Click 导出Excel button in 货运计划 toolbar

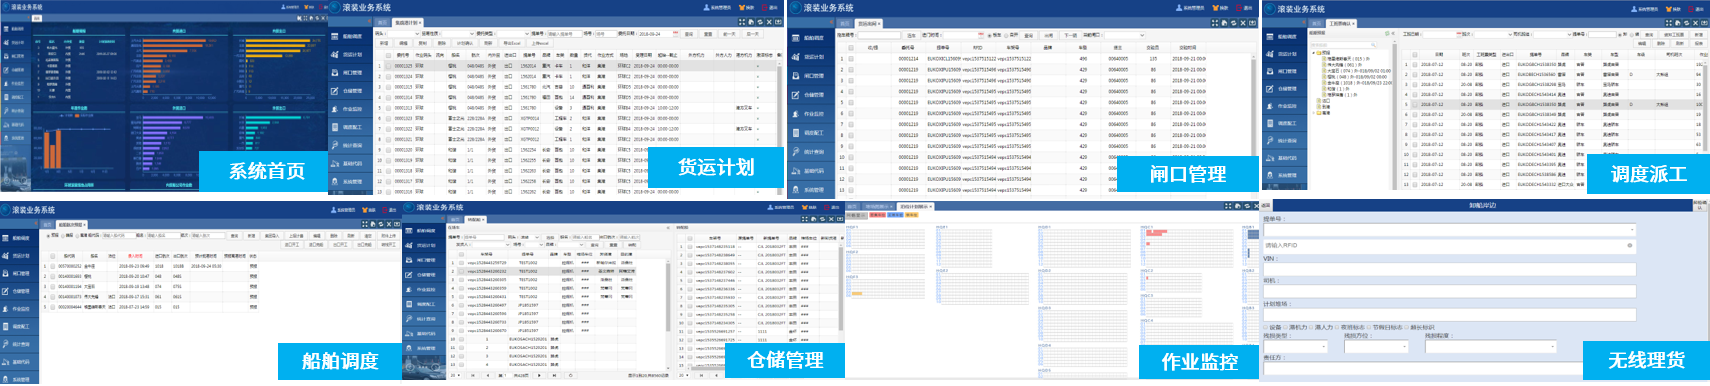[512, 43]
